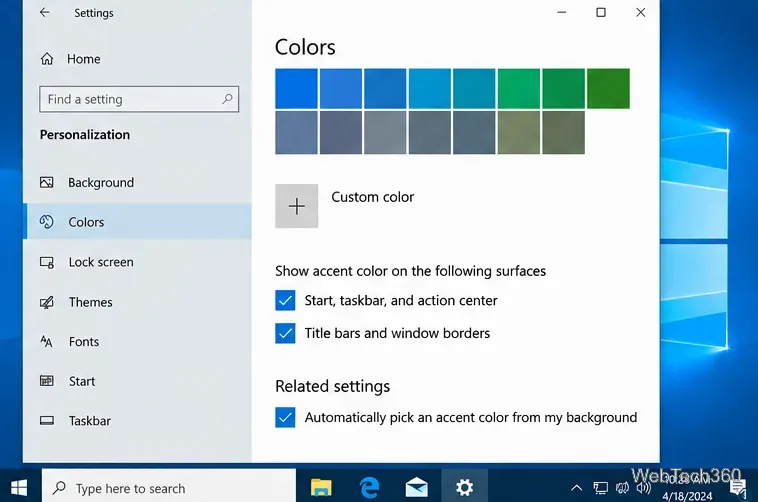This screenshot has height=502, width=758.
Task: Open Background personalization settings
Action: pos(137,182)
